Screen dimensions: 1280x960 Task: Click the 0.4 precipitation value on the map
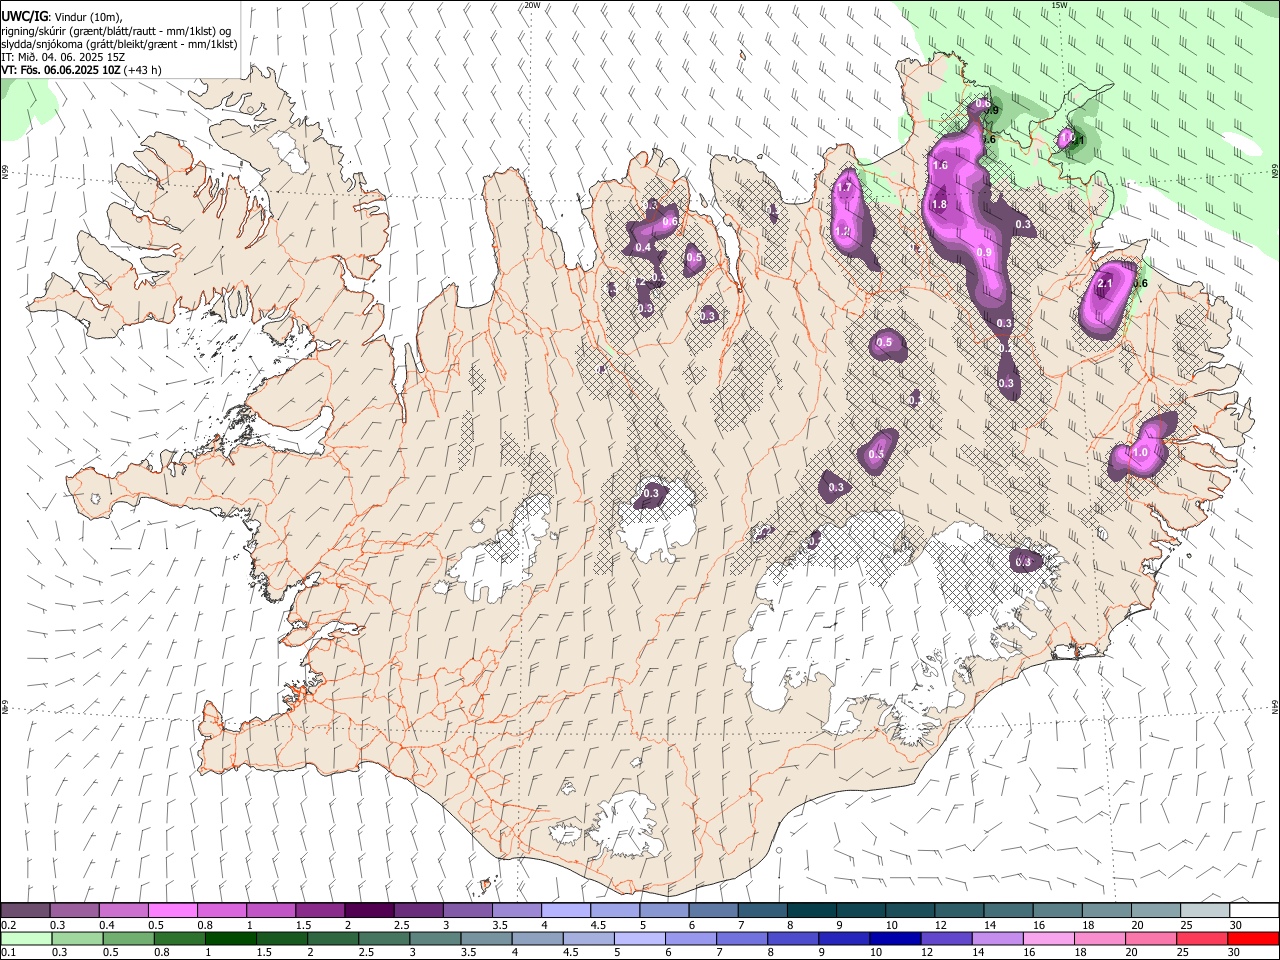[643, 248]
